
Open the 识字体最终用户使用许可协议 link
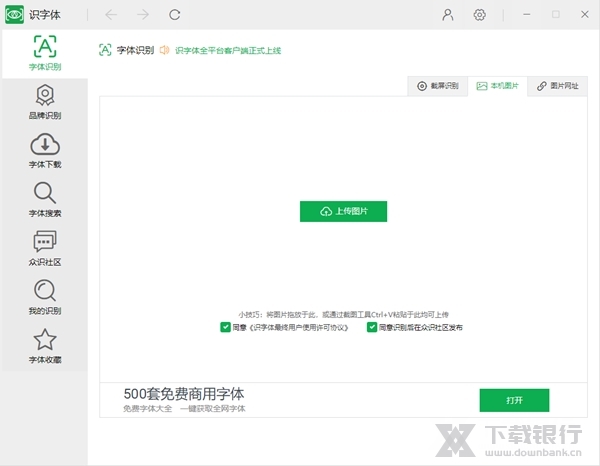(x=298, y=328)
